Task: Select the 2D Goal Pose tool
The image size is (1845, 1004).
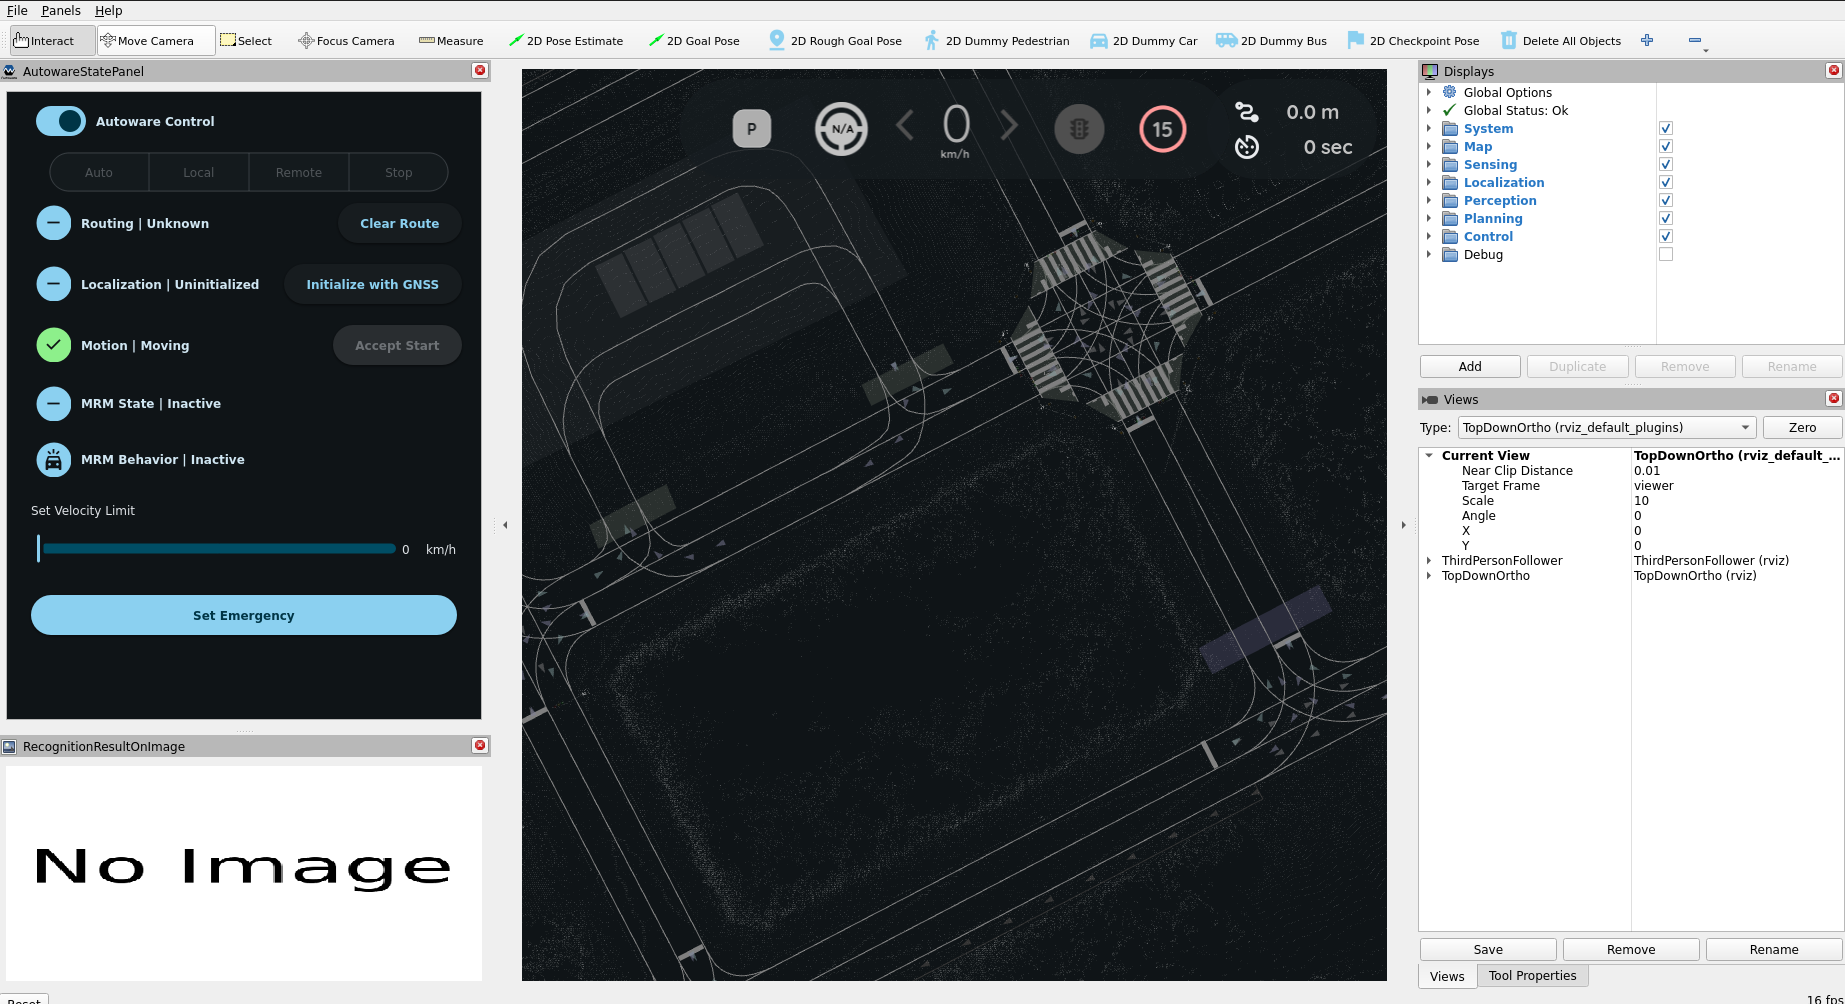Action: coord(694,41)
